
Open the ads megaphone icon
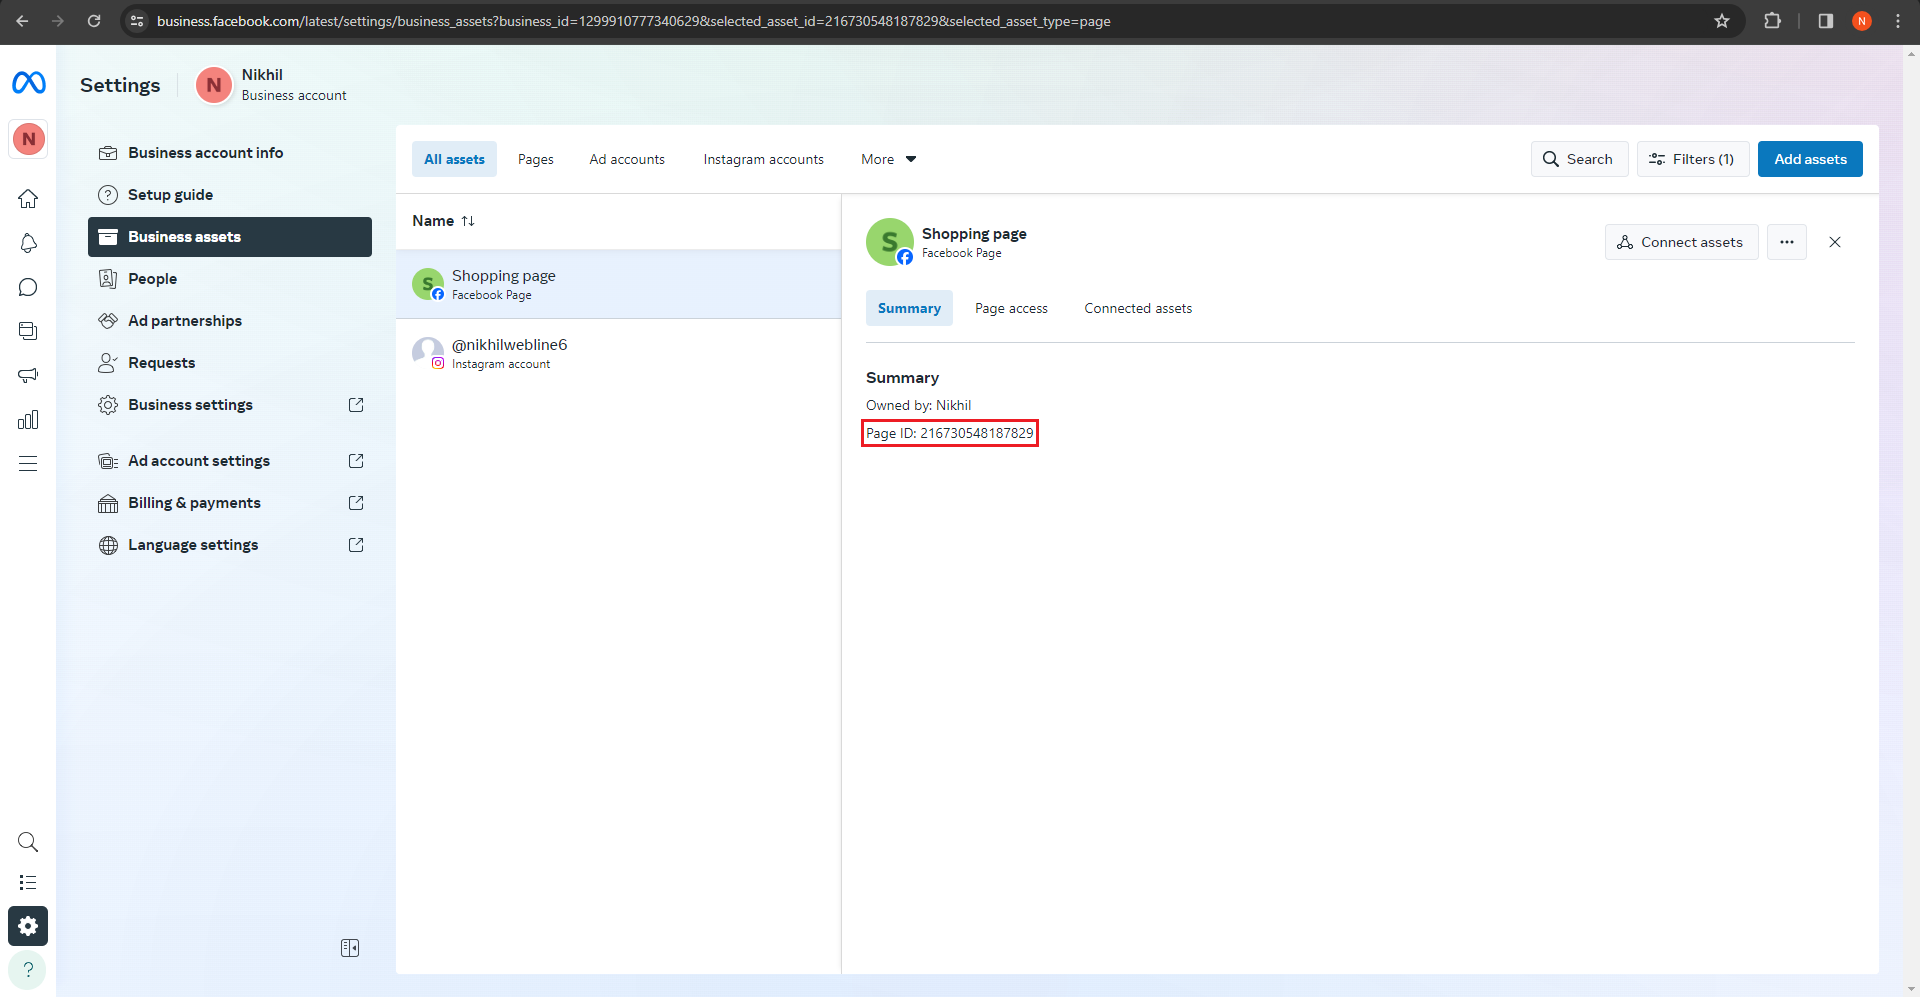[28, 375]
